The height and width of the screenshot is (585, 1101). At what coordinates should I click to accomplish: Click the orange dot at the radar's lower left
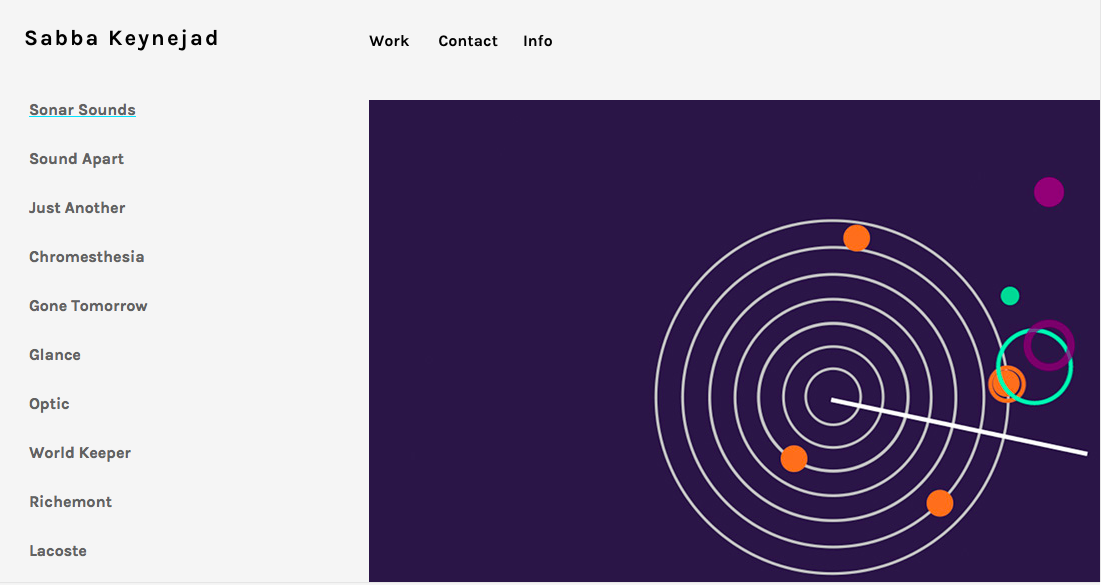(794, 459)
